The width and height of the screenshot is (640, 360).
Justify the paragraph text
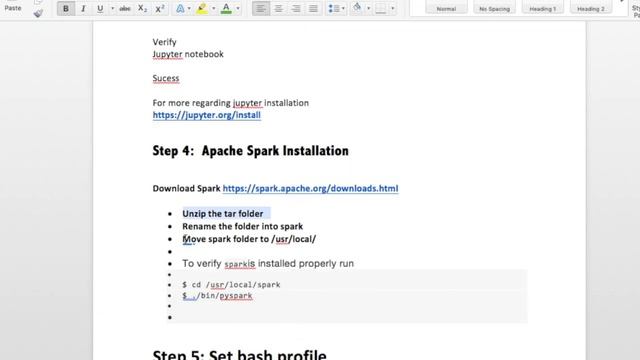pos(313,9)
